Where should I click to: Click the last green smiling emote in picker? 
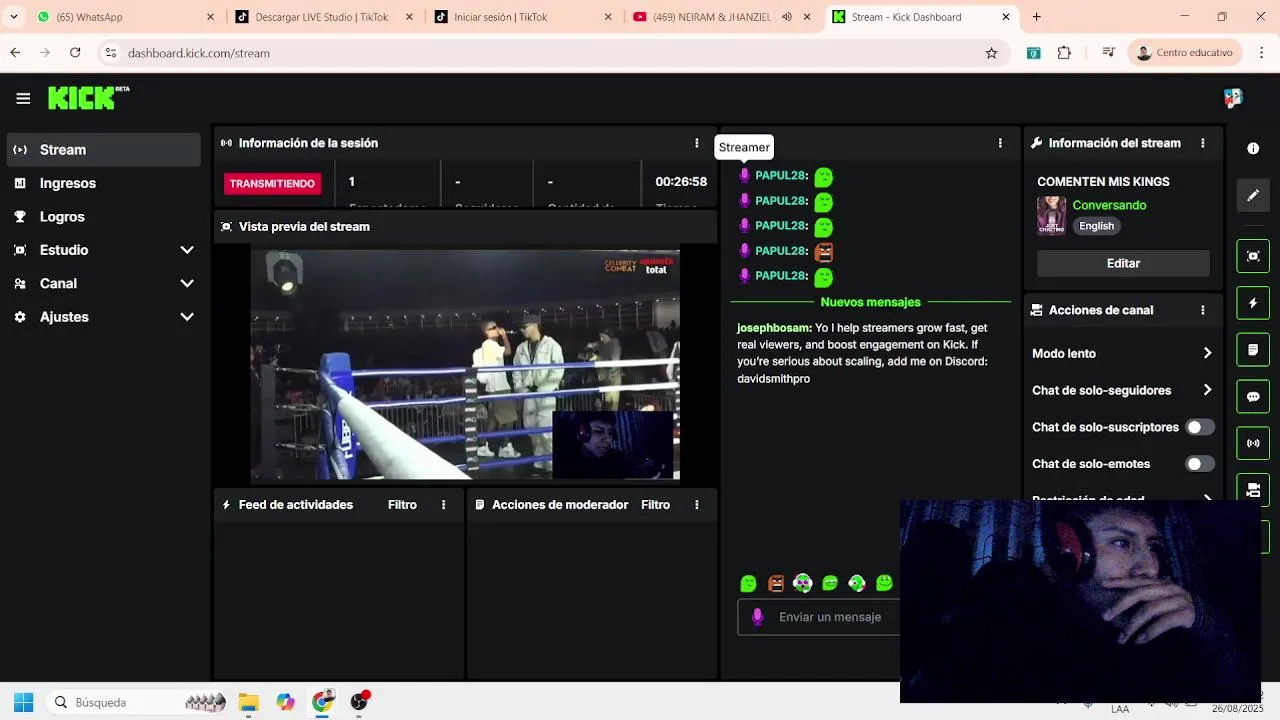884,583
